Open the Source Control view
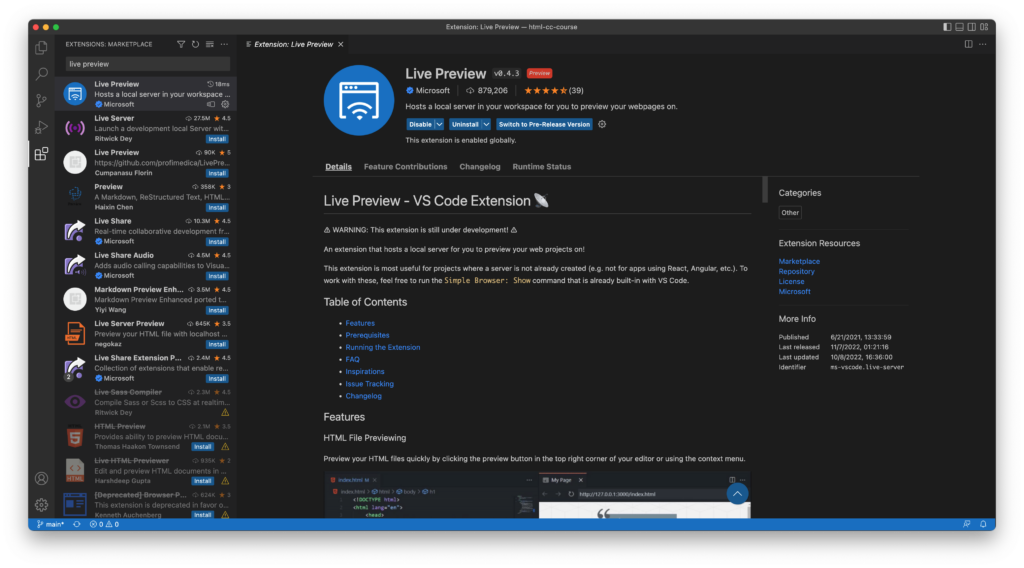Viewport: 1024px width, 568px height. point(41,101)
